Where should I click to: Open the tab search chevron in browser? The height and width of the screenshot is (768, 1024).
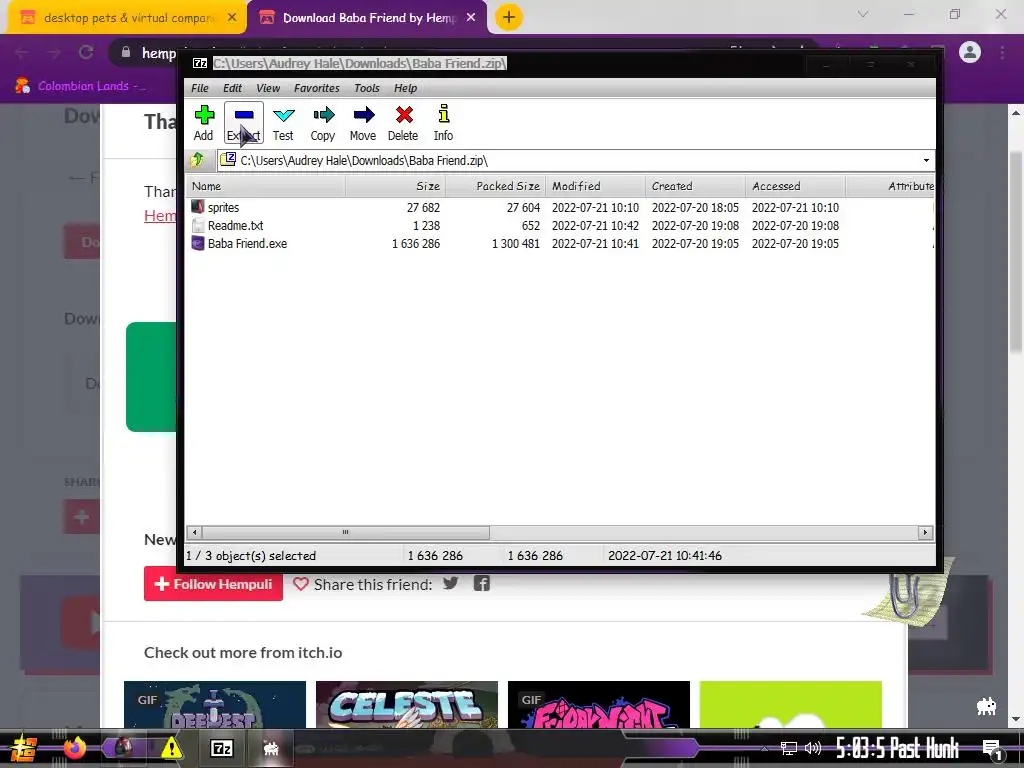point(863,14)
